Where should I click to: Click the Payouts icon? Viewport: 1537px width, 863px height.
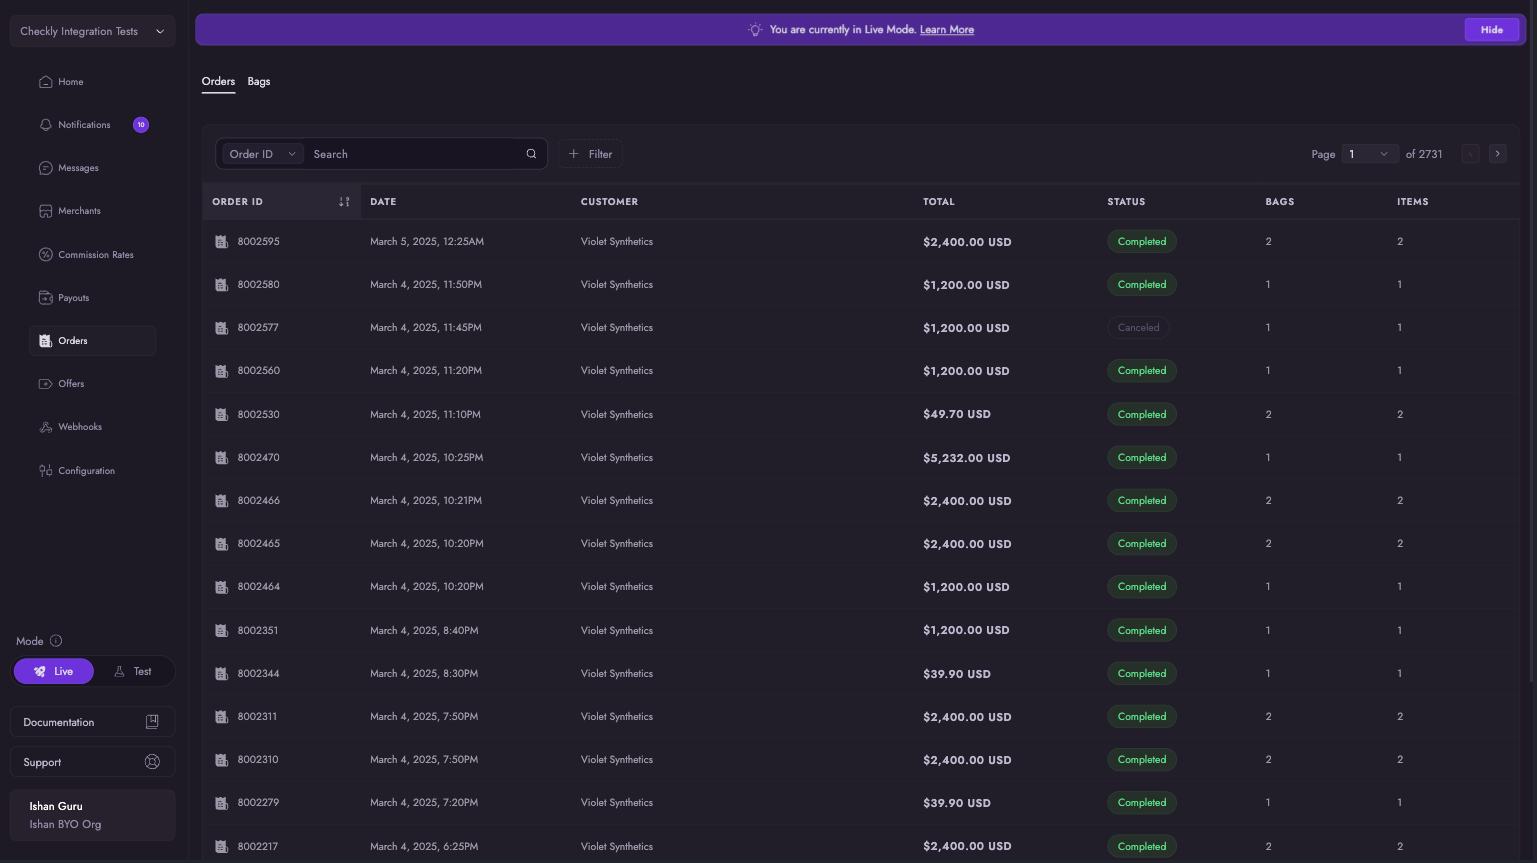point(45,298)
